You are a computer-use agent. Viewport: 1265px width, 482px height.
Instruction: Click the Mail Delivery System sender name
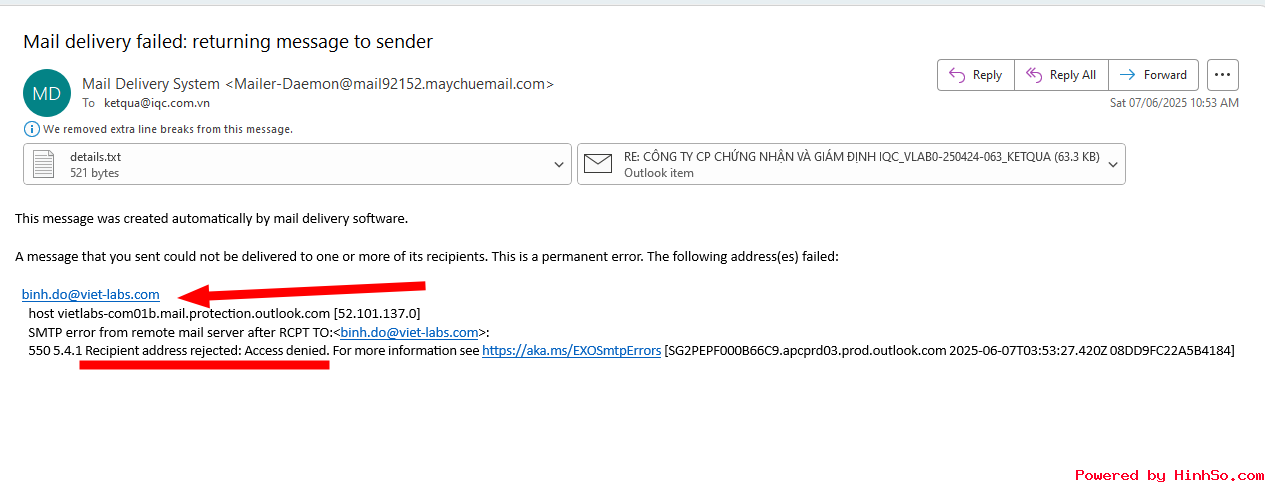(x=151, y=84)
